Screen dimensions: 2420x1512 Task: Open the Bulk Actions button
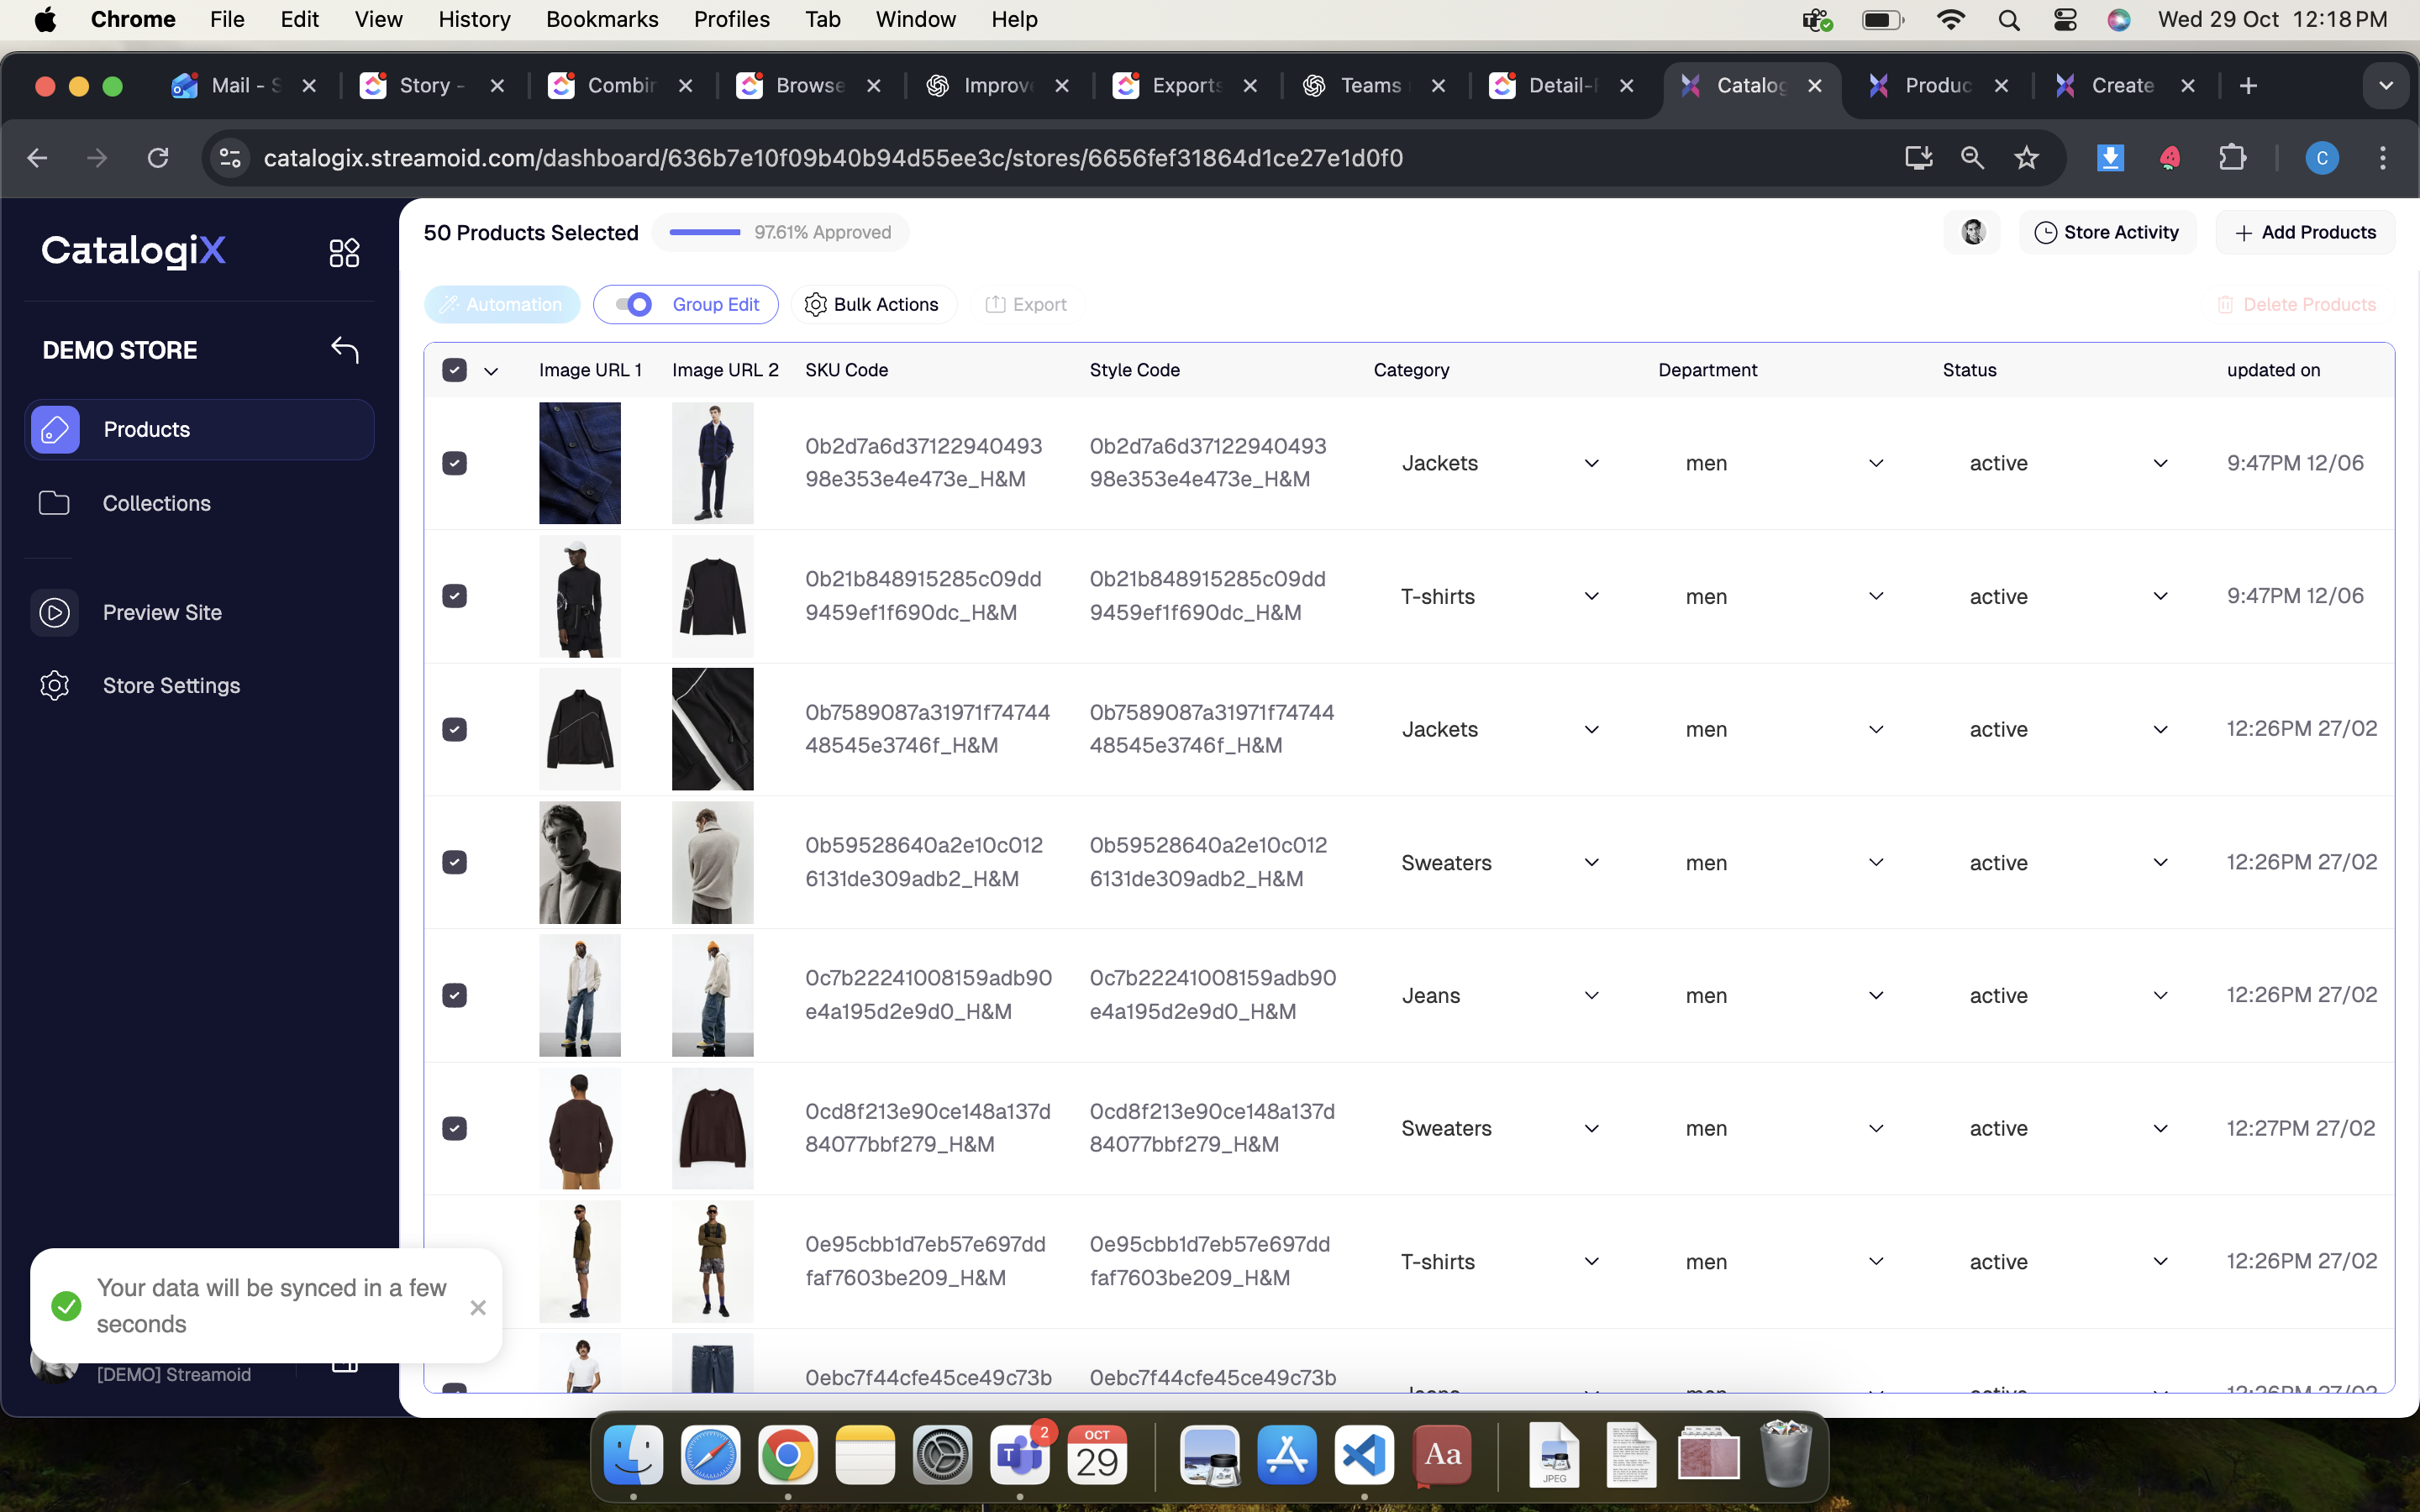pyautogui.click(x=873, y=304)
